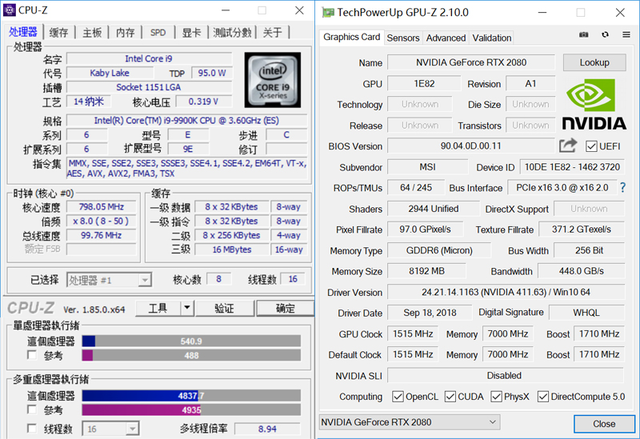This screenshot has height=439, width=640.
Task: Click the single-thread 540.9 score bar
Action: pos(190,341)
